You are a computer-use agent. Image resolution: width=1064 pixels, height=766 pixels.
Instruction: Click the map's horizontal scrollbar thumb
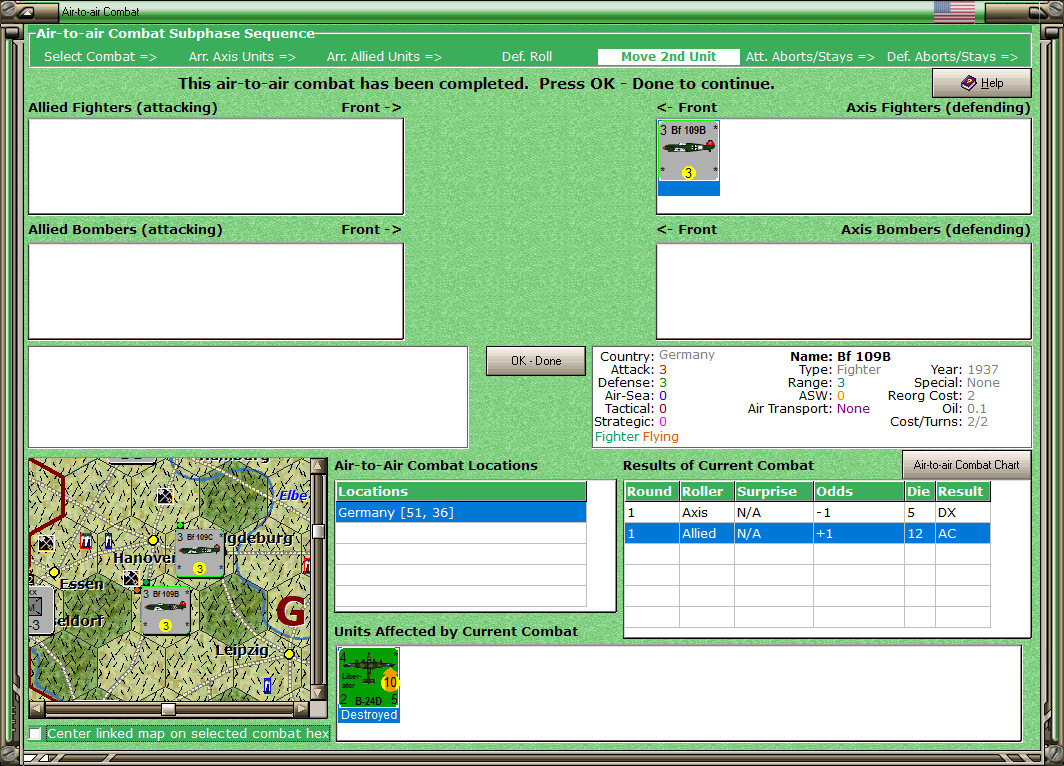(x=168, y=709)
